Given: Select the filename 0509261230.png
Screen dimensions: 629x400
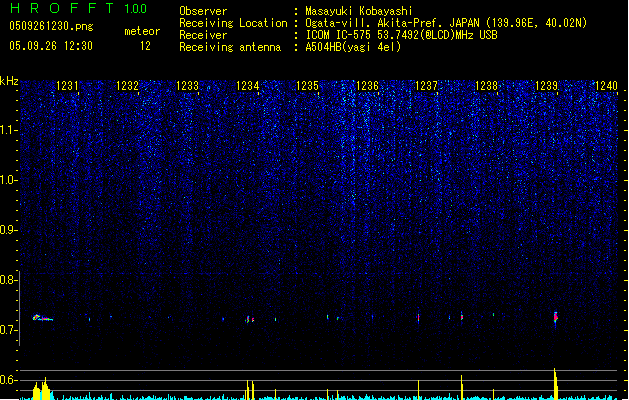Looking at the screenshot, I should pos(51,26).
